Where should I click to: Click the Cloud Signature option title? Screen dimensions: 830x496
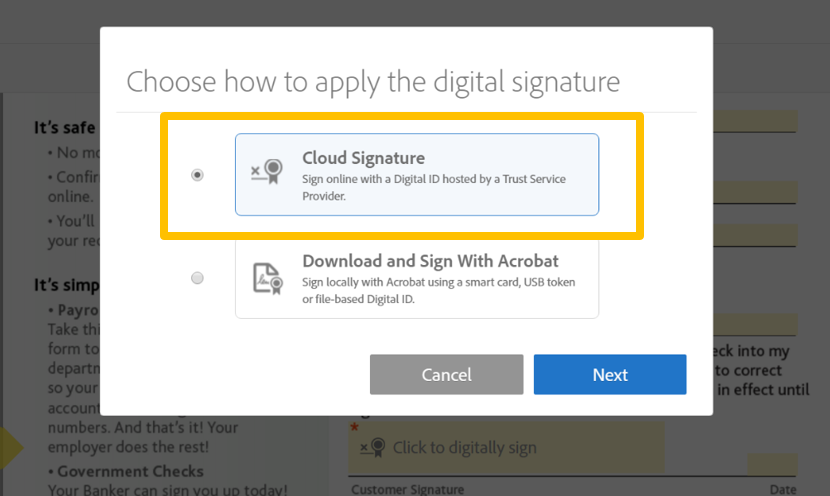pos(363,158)
